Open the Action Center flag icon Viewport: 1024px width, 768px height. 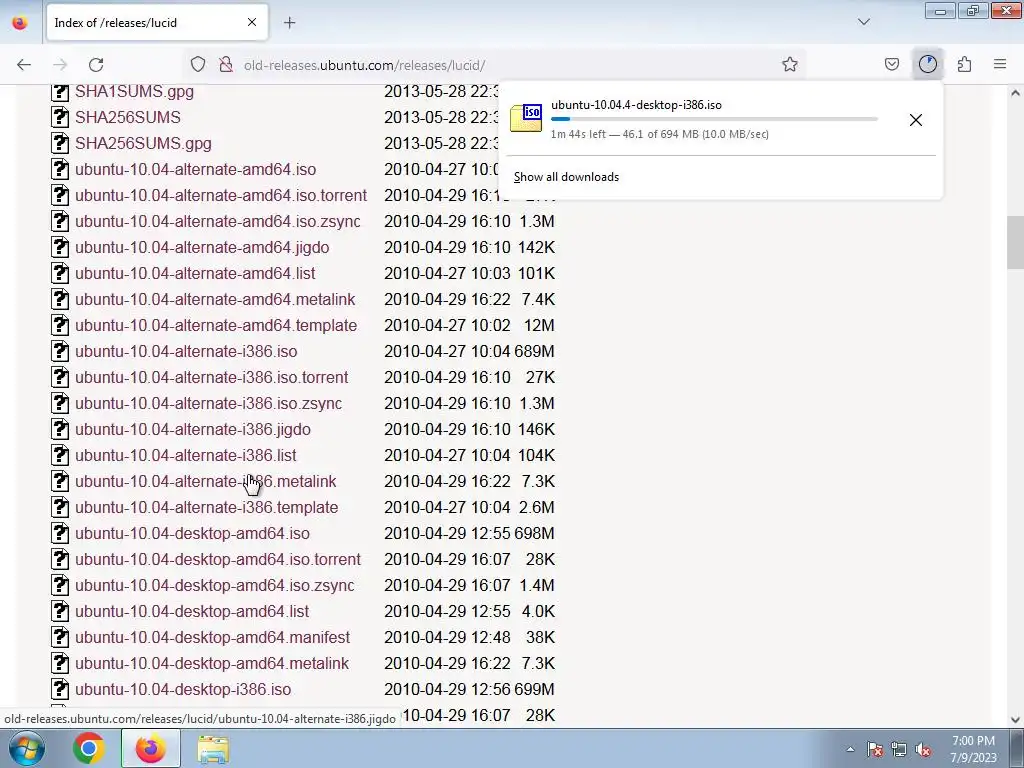tap(875, 749)
